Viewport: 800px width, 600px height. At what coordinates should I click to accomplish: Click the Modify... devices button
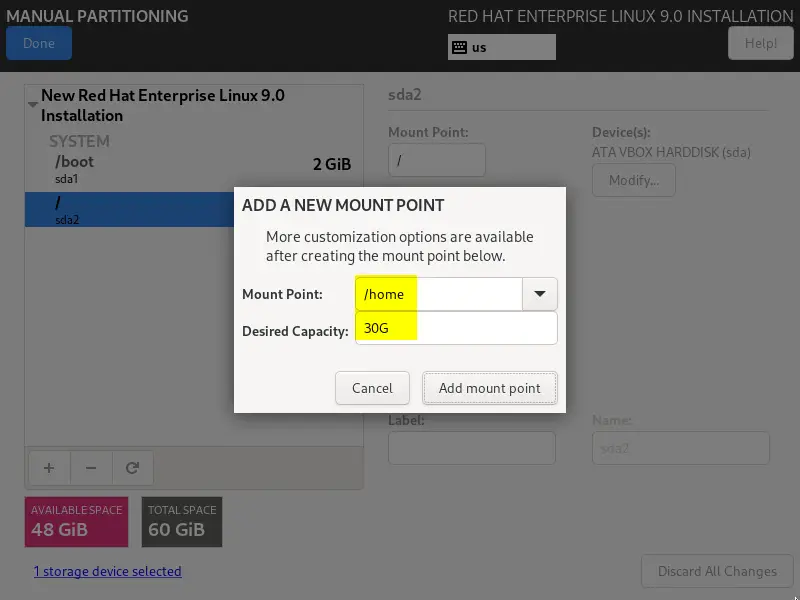point(634,180)
